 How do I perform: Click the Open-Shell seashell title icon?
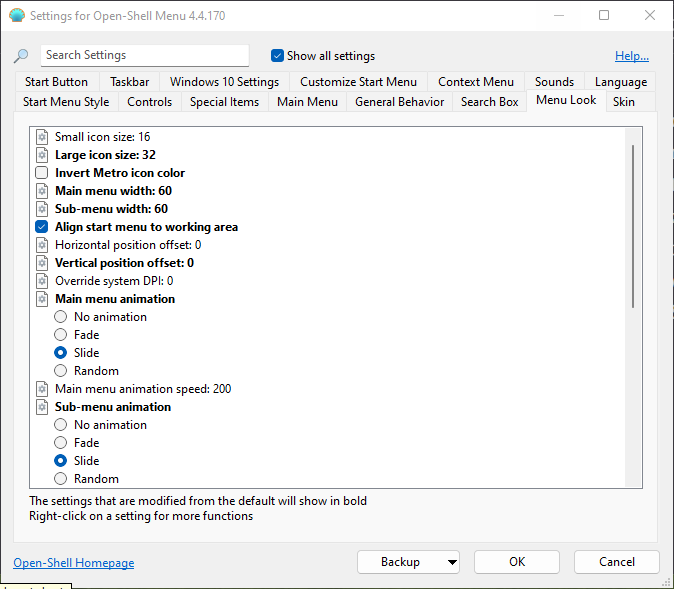[x=17, y=16]
